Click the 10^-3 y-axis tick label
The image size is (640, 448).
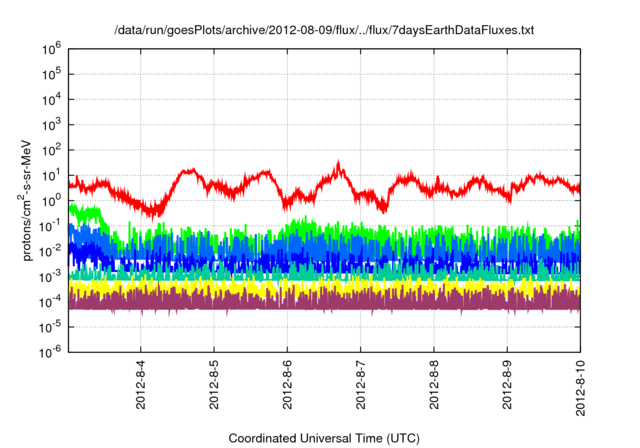[x=51, y=277]
